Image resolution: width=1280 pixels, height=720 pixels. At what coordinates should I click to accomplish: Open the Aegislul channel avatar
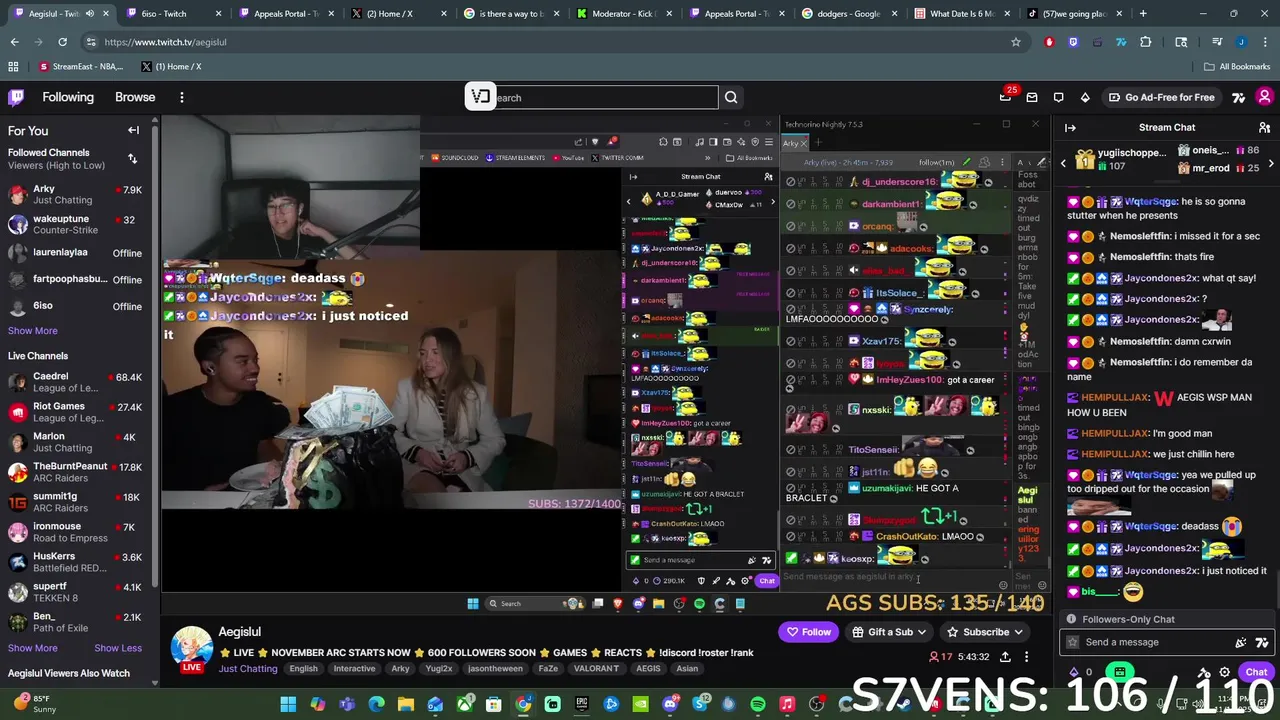(x=192, y=648)
